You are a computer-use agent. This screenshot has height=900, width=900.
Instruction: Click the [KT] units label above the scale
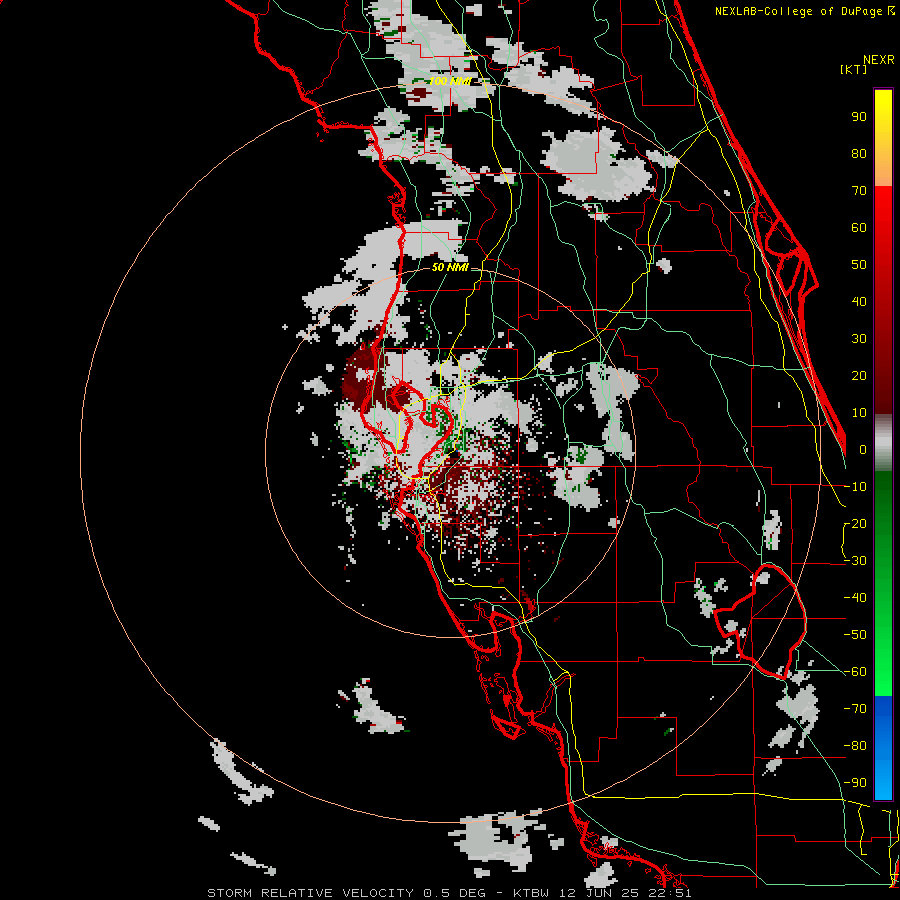pos(854,69)
